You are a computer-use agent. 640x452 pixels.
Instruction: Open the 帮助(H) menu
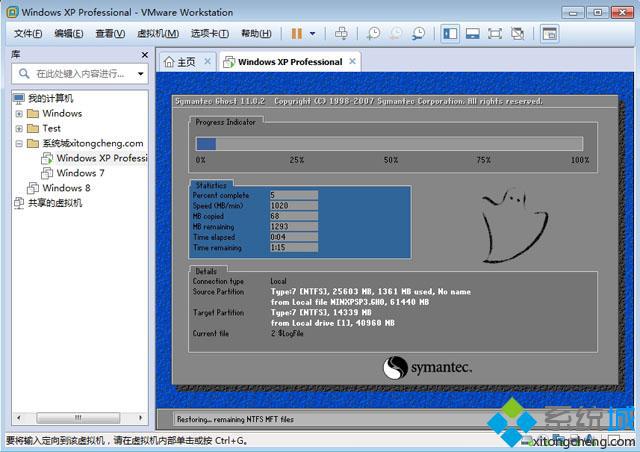[x=256, y=33]
